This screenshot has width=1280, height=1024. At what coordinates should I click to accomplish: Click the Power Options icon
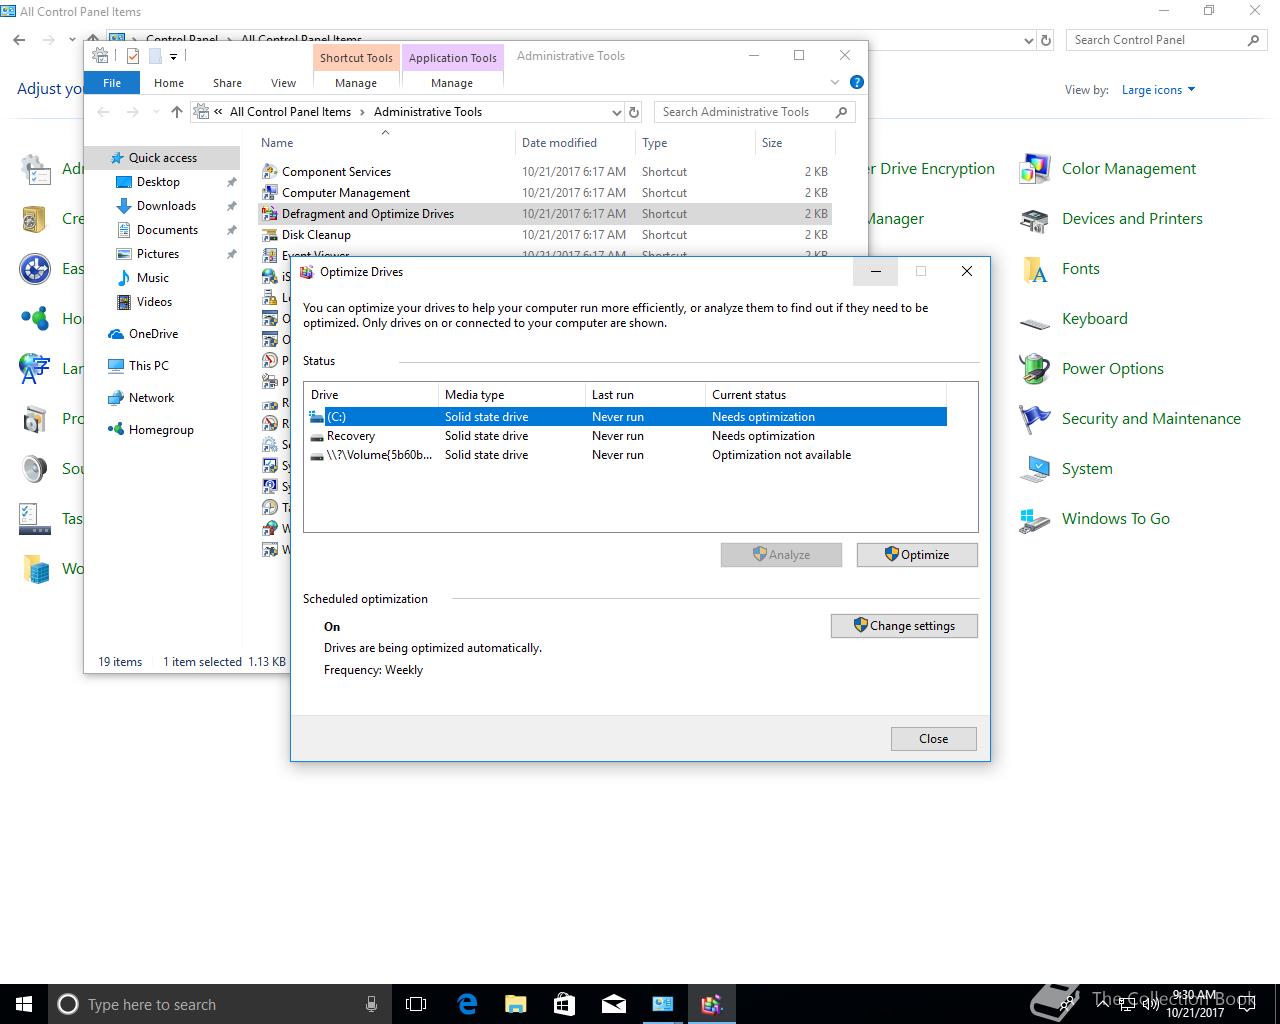coord(1034,369)
